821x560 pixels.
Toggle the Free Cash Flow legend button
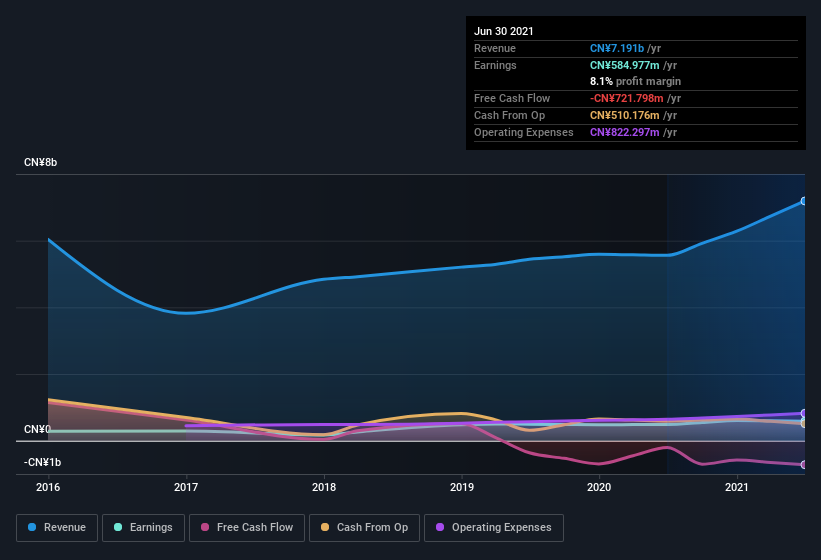click(247, 528)
